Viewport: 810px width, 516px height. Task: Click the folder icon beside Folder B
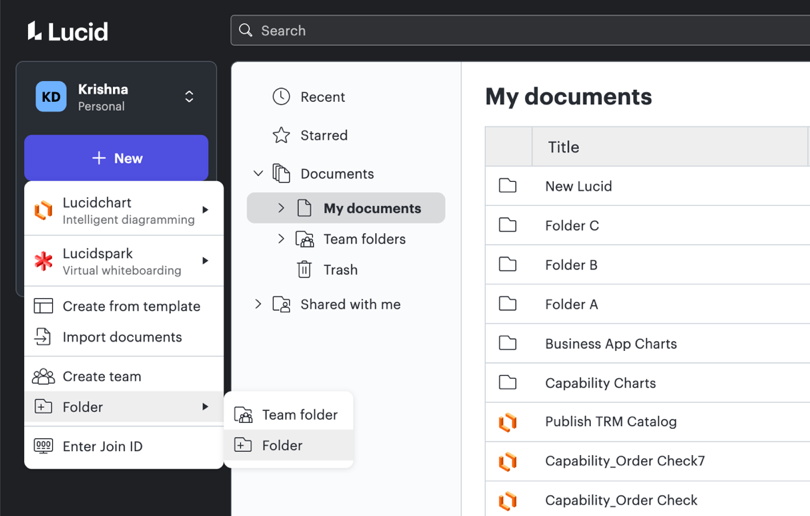[x=508, y=264]
